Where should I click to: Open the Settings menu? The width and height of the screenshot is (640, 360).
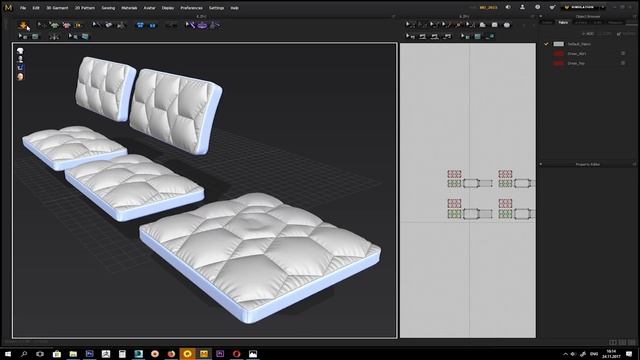[216, 8]
